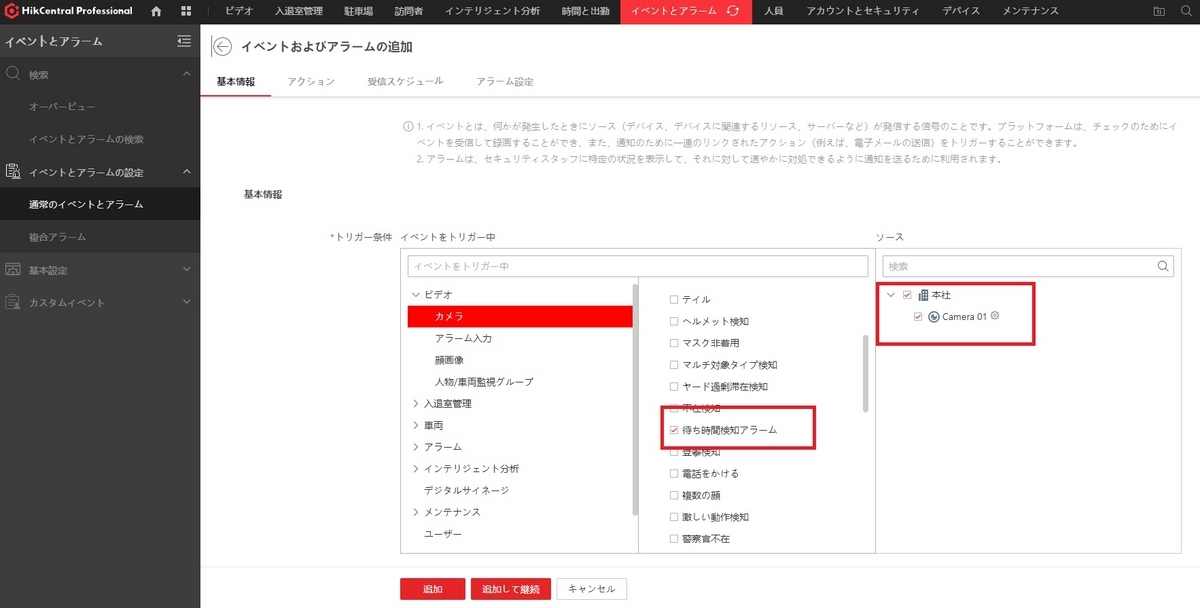
Task: Expand the メンテナンス tree node
Action: pos(415,512)
